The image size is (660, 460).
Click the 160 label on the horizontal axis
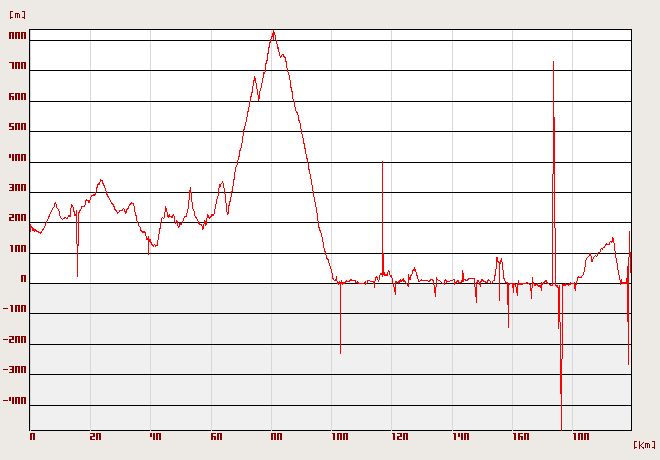(522, 437)
